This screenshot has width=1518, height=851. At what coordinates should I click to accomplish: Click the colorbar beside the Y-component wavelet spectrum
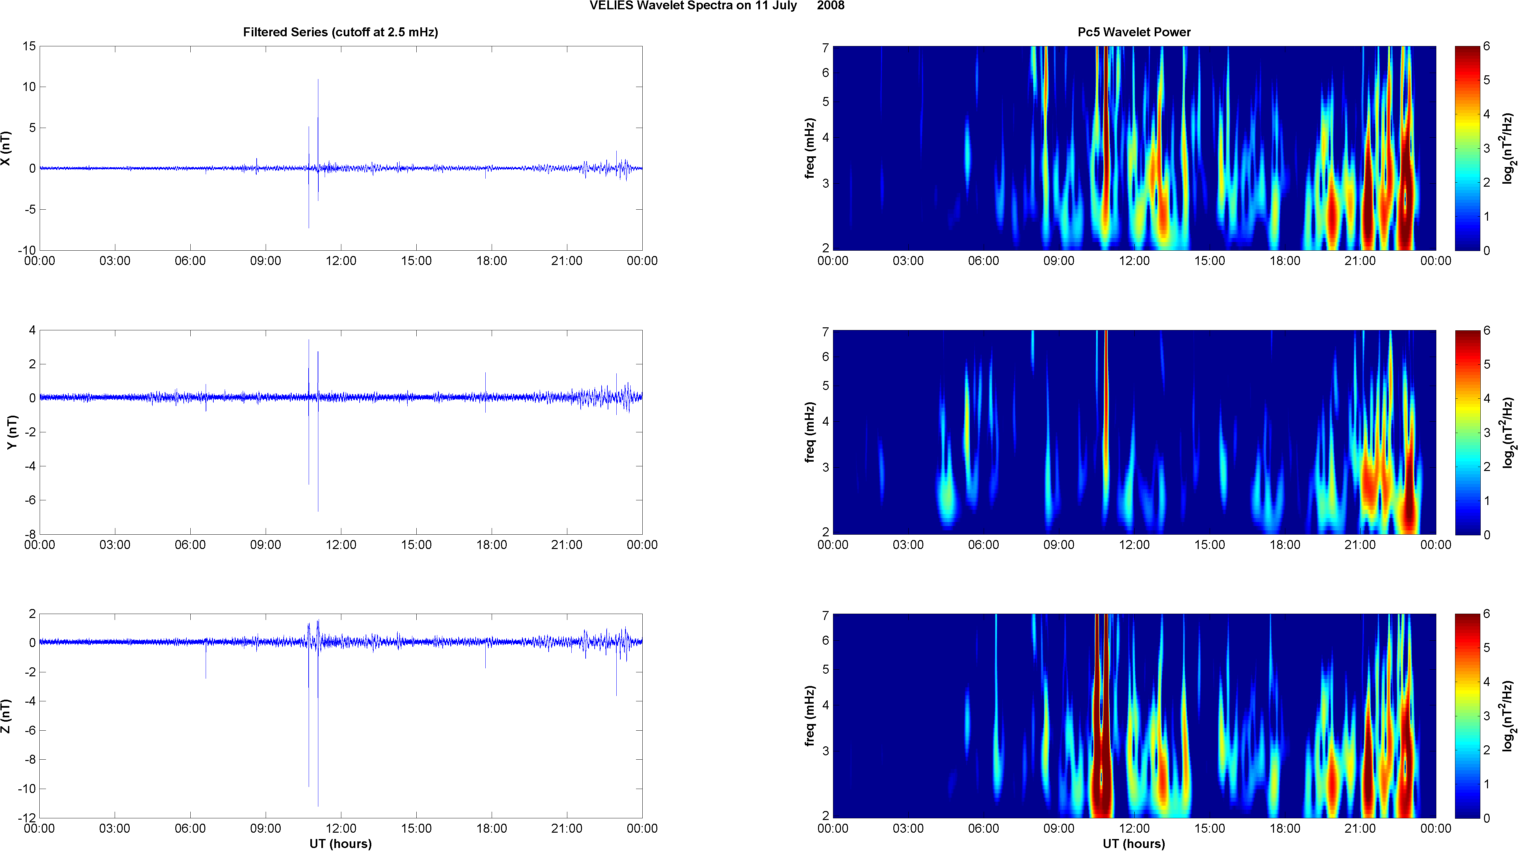coord(1467,432)
